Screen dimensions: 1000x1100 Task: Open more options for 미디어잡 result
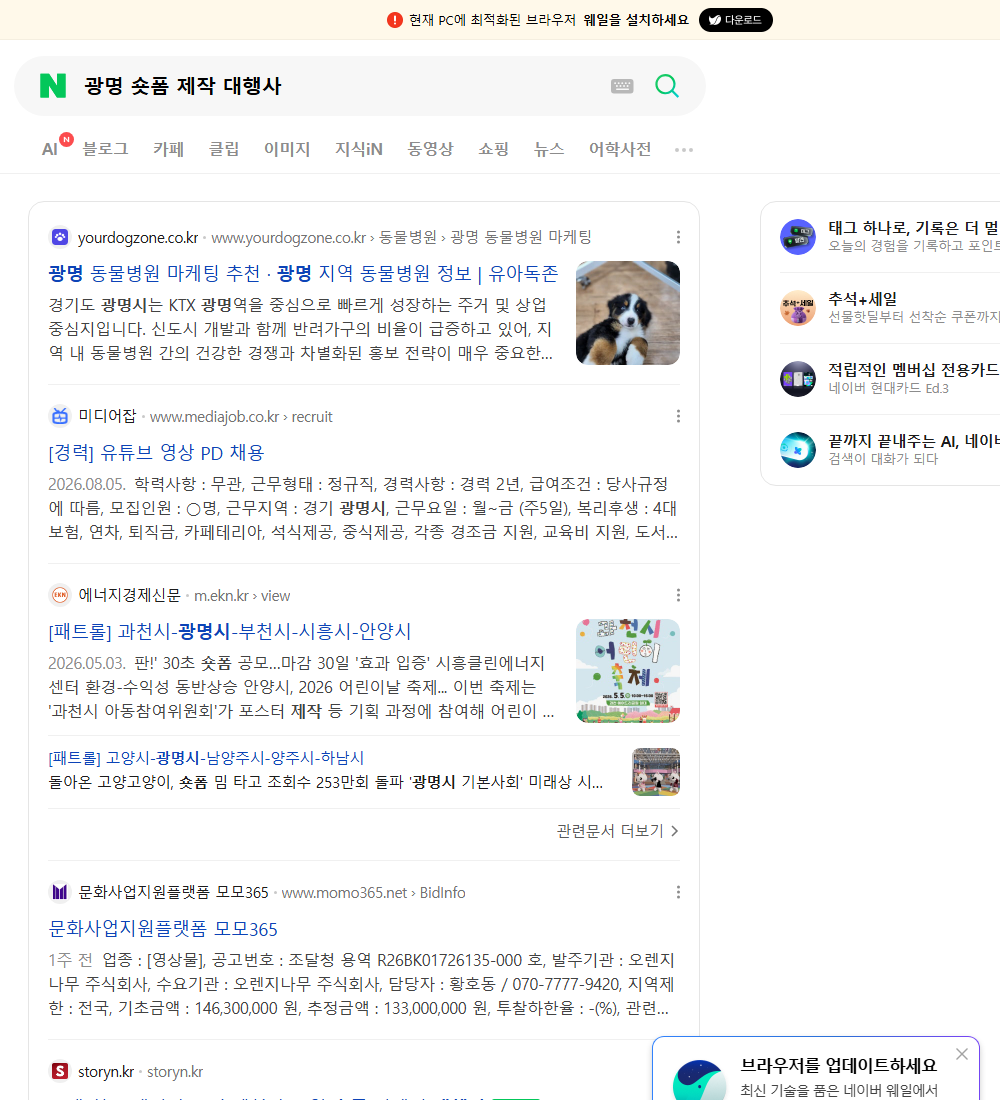tap(678, 416)
